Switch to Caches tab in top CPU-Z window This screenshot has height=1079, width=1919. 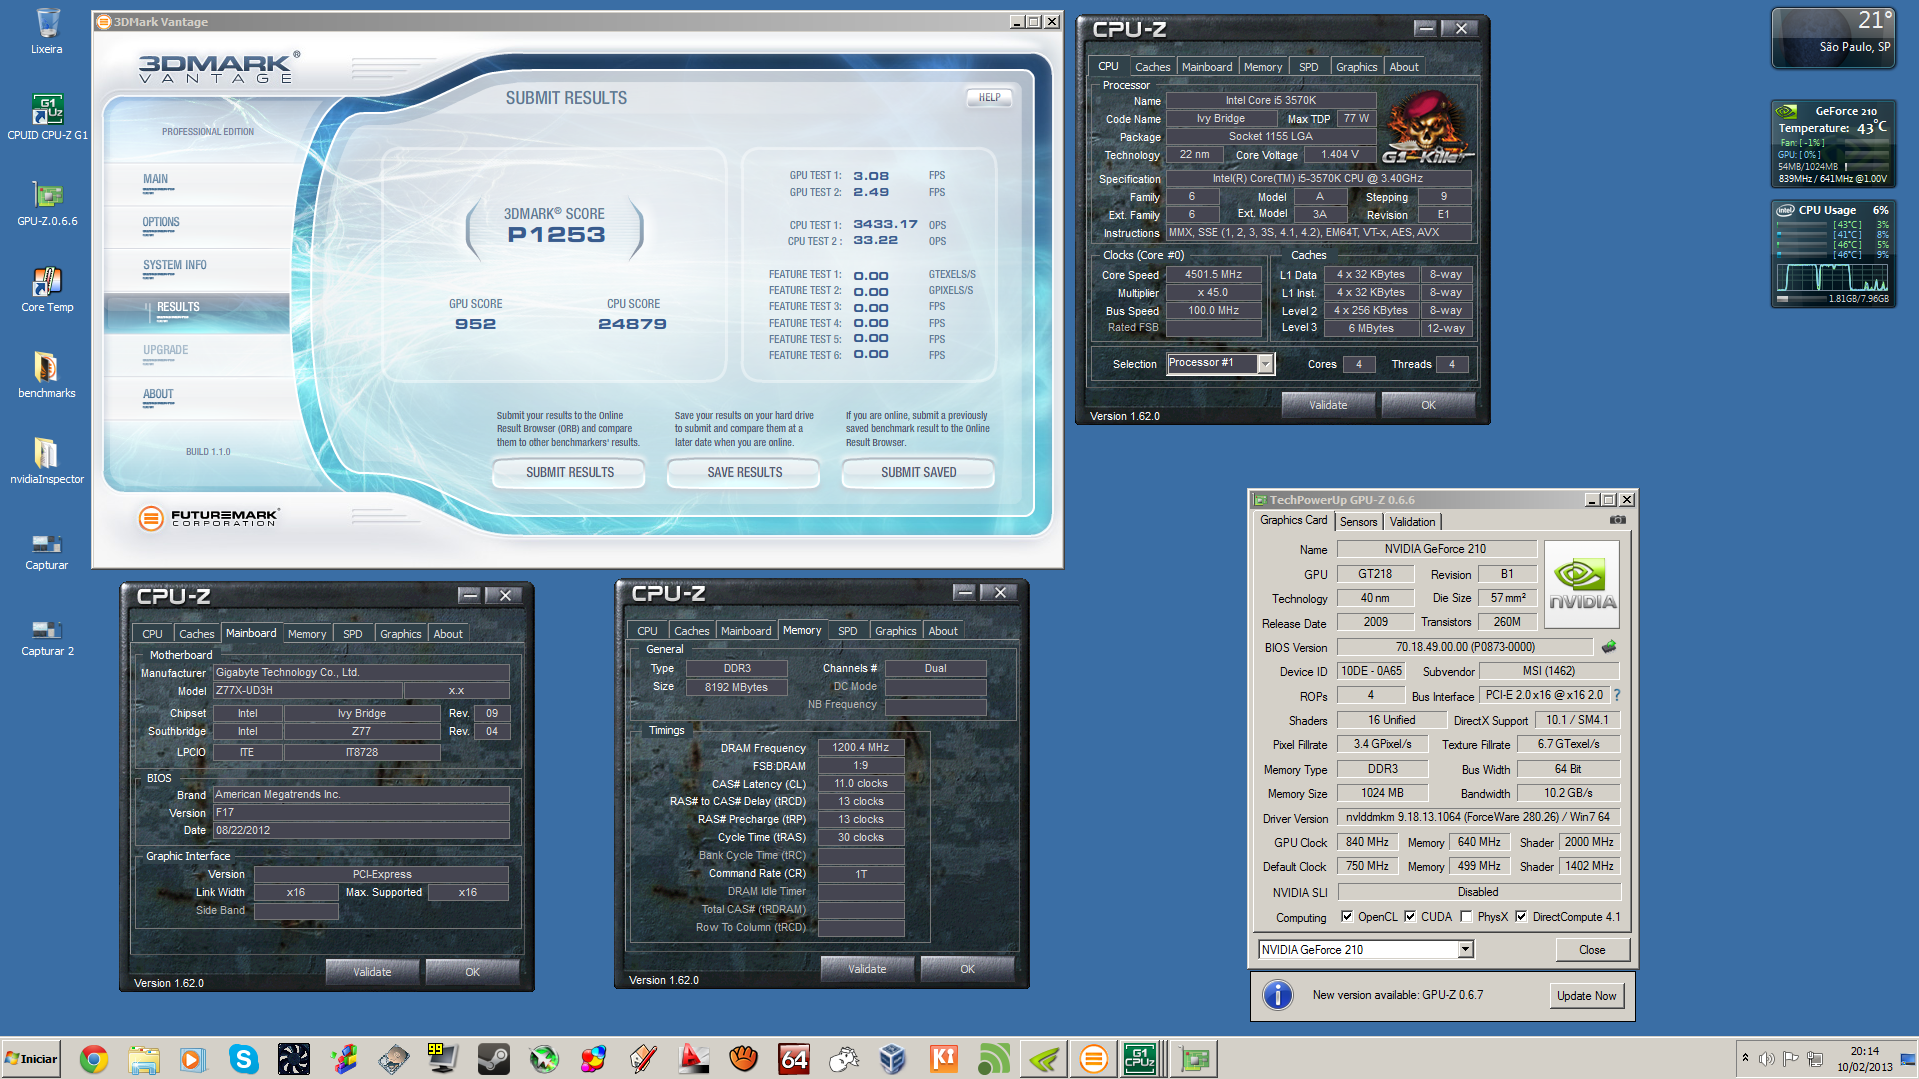(1152, 67)
